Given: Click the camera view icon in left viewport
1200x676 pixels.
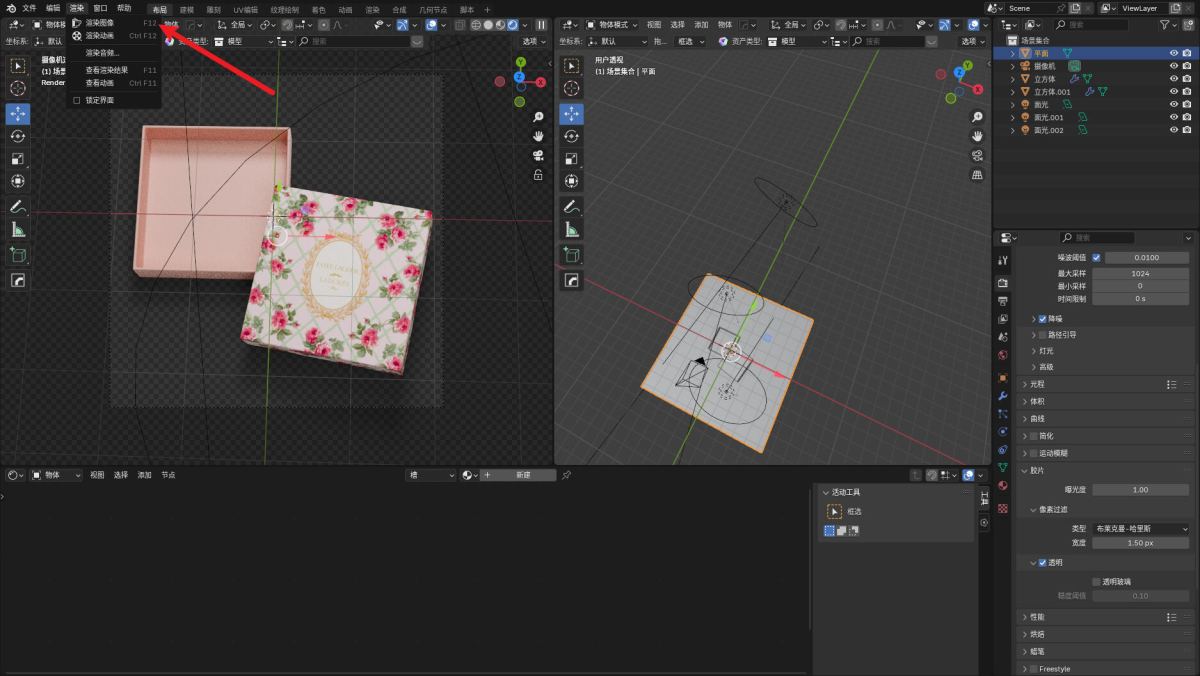Looking at the screenshot, I should point(538,155).
